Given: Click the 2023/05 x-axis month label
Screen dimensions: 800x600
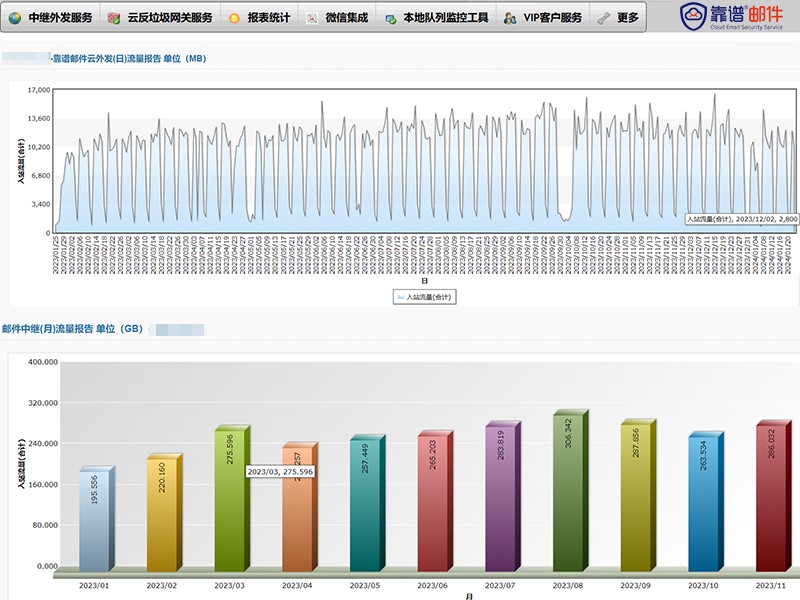Looking at the screenshot, I should click(365, 586).
